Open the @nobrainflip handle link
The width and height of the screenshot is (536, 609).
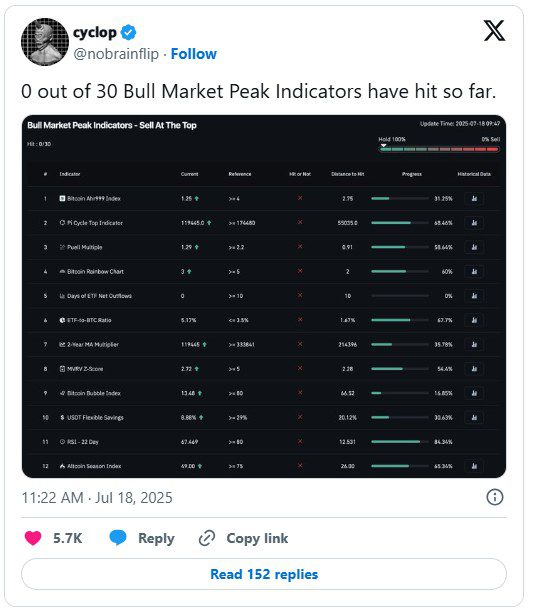tap(116, 54)
